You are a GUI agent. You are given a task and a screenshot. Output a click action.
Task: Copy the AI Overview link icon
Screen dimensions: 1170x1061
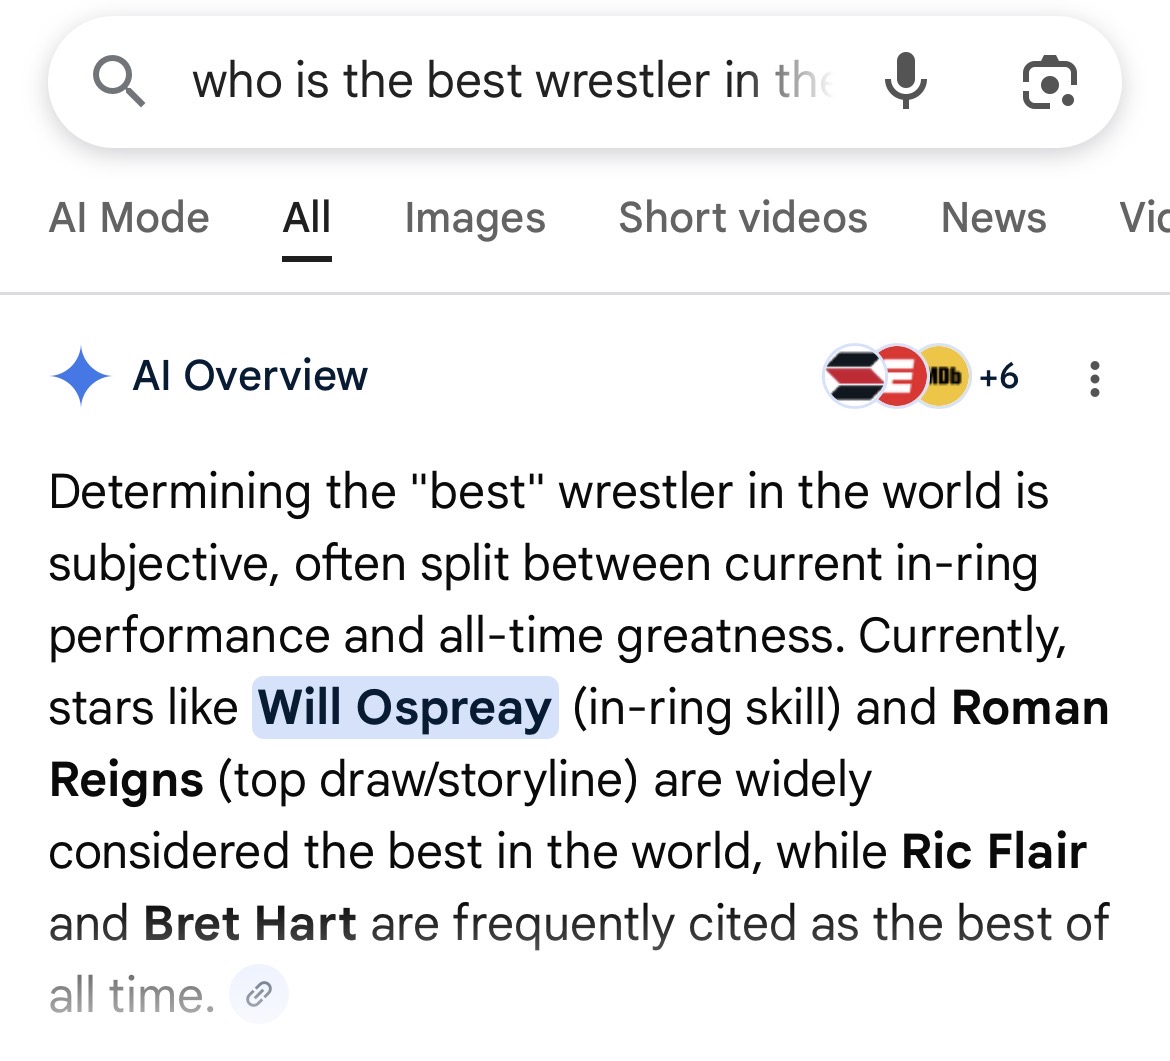click(258, 994)
